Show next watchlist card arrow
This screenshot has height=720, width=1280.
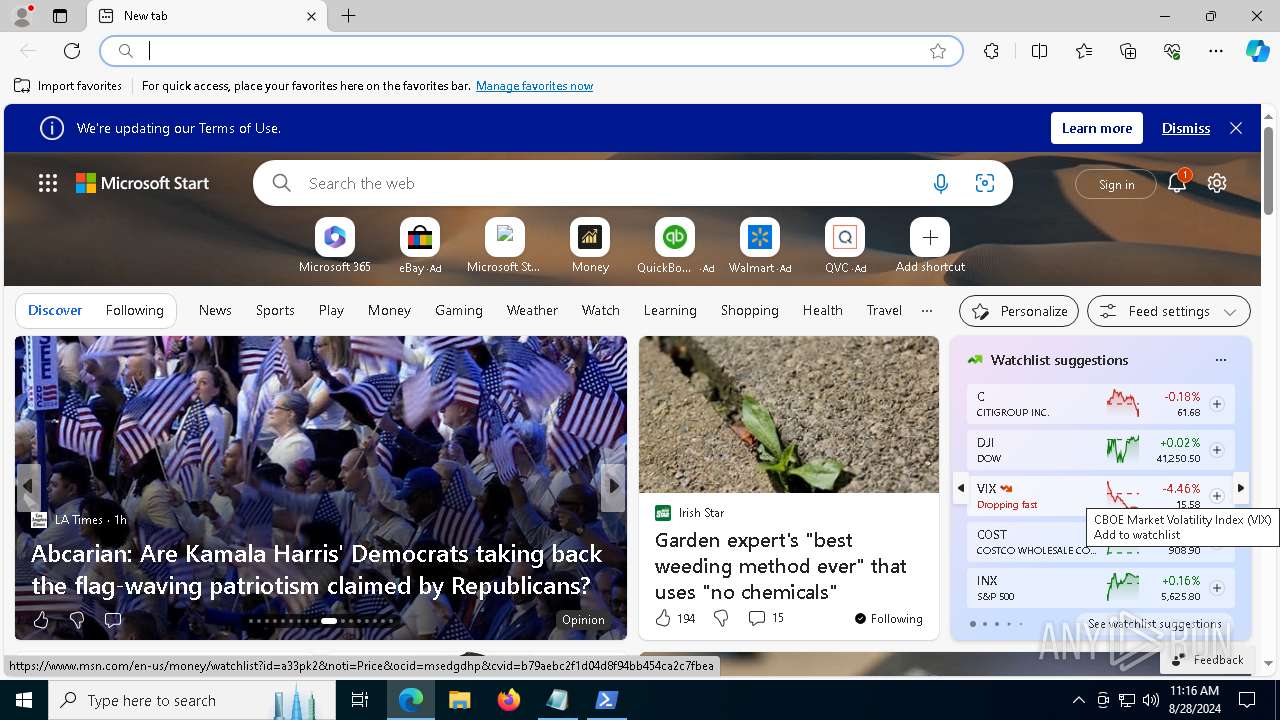click(x=1241, y=488)
